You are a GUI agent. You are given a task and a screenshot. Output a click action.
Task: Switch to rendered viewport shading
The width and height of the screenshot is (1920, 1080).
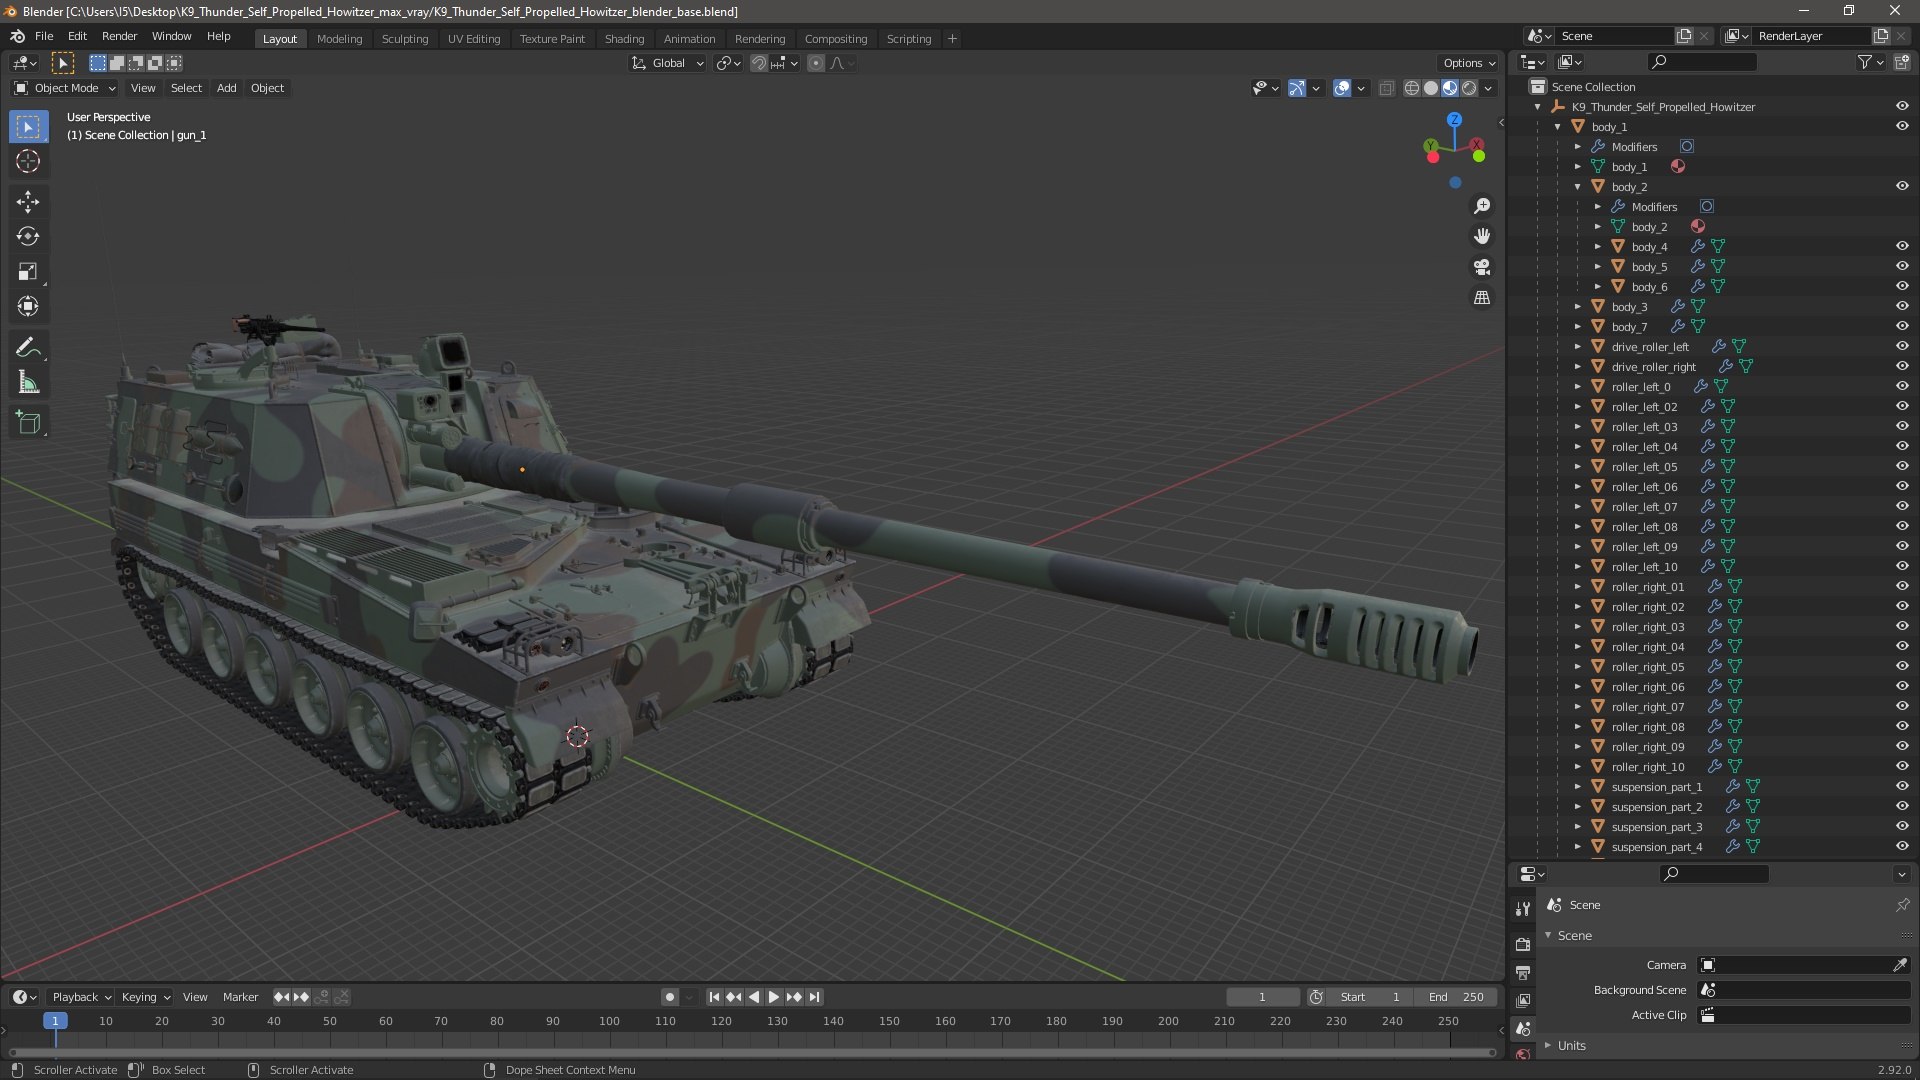[x=1469, y=88]
